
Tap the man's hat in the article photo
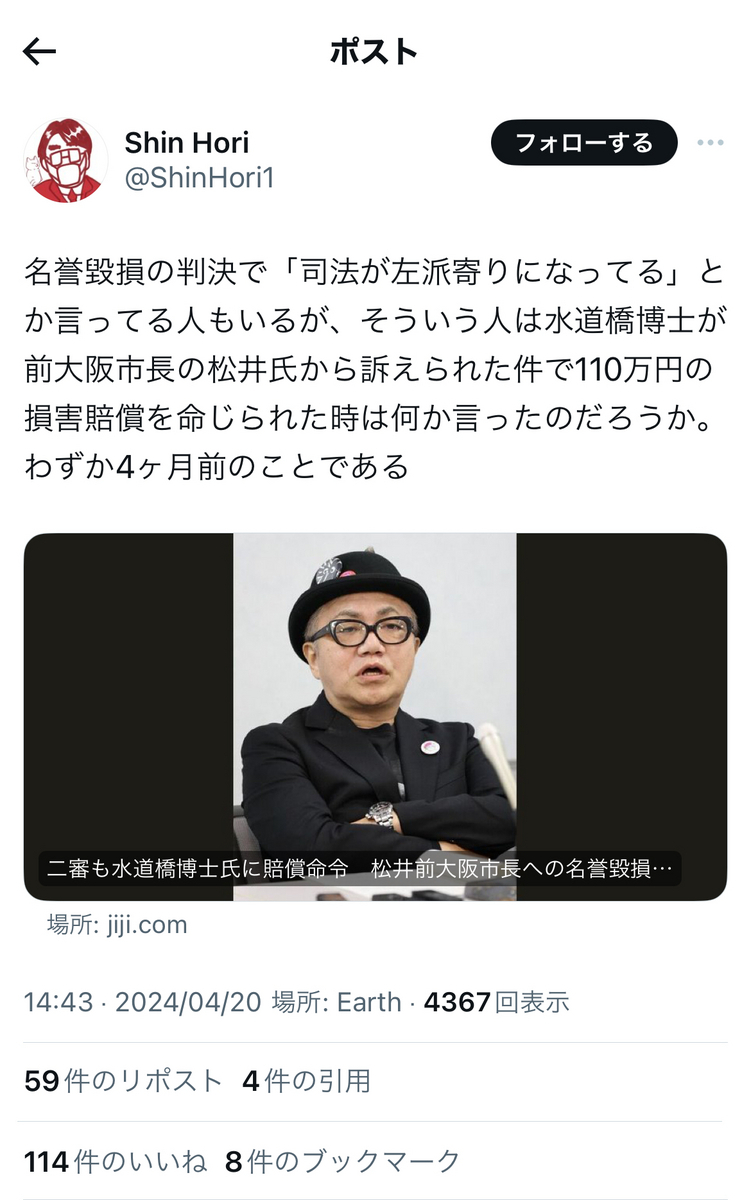click(358, 593)
